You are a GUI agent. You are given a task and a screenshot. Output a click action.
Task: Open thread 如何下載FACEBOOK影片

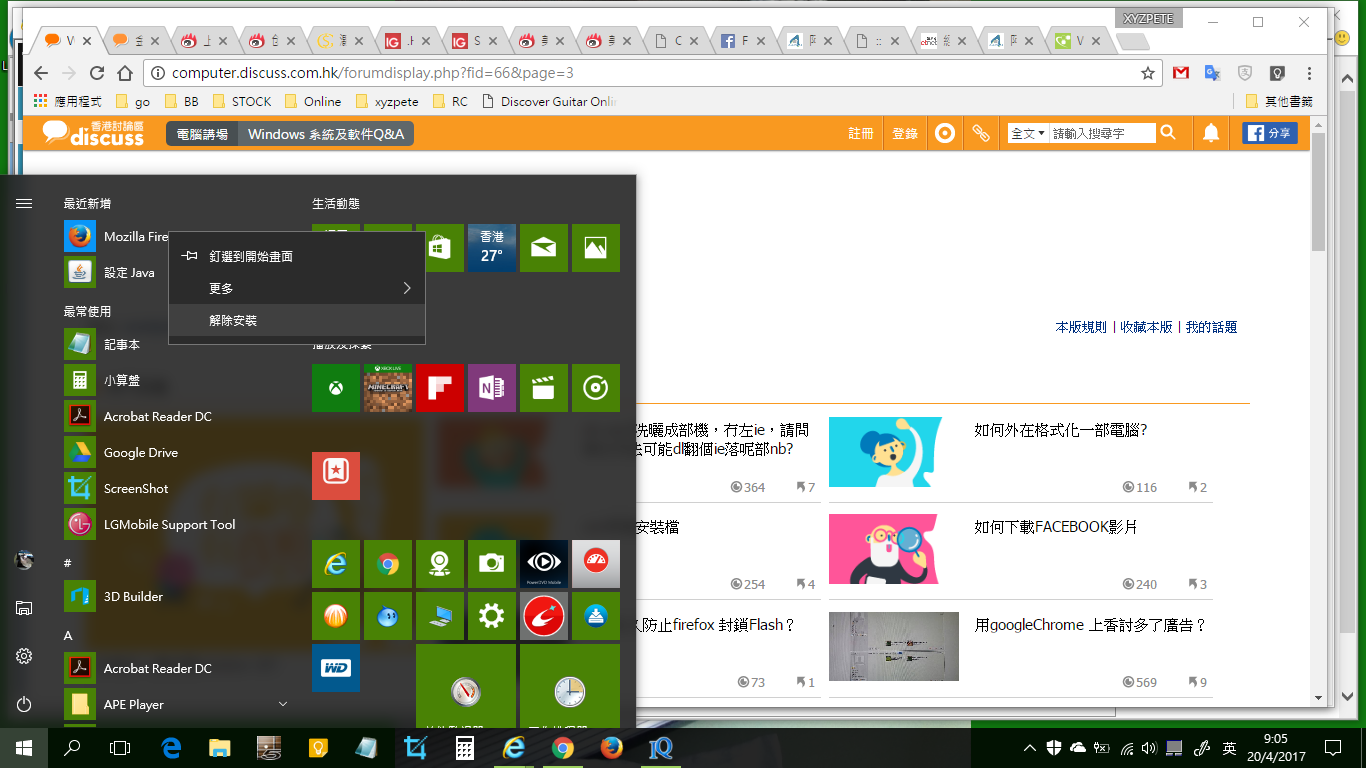1056,527
